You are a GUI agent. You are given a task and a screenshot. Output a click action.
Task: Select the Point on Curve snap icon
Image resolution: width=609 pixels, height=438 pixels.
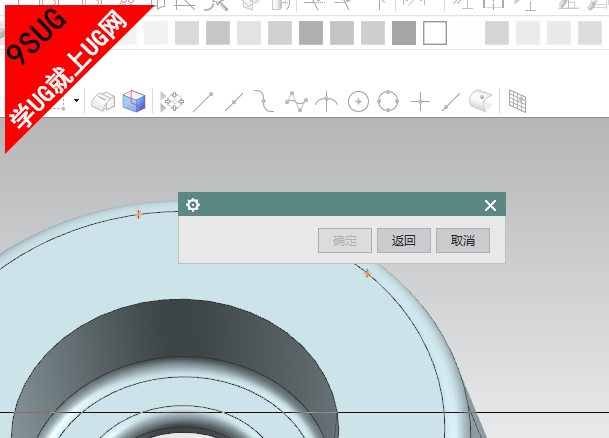[x=451, y=102]
